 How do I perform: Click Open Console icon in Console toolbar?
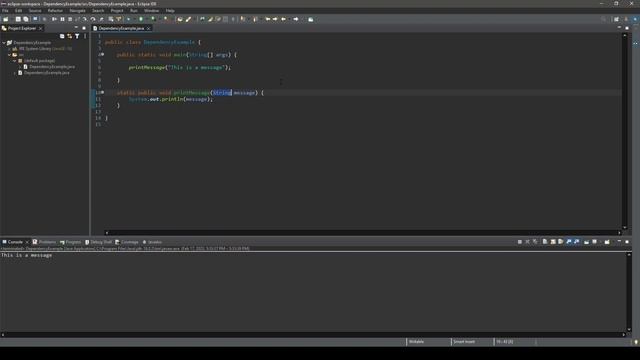(x=607, y=242)
